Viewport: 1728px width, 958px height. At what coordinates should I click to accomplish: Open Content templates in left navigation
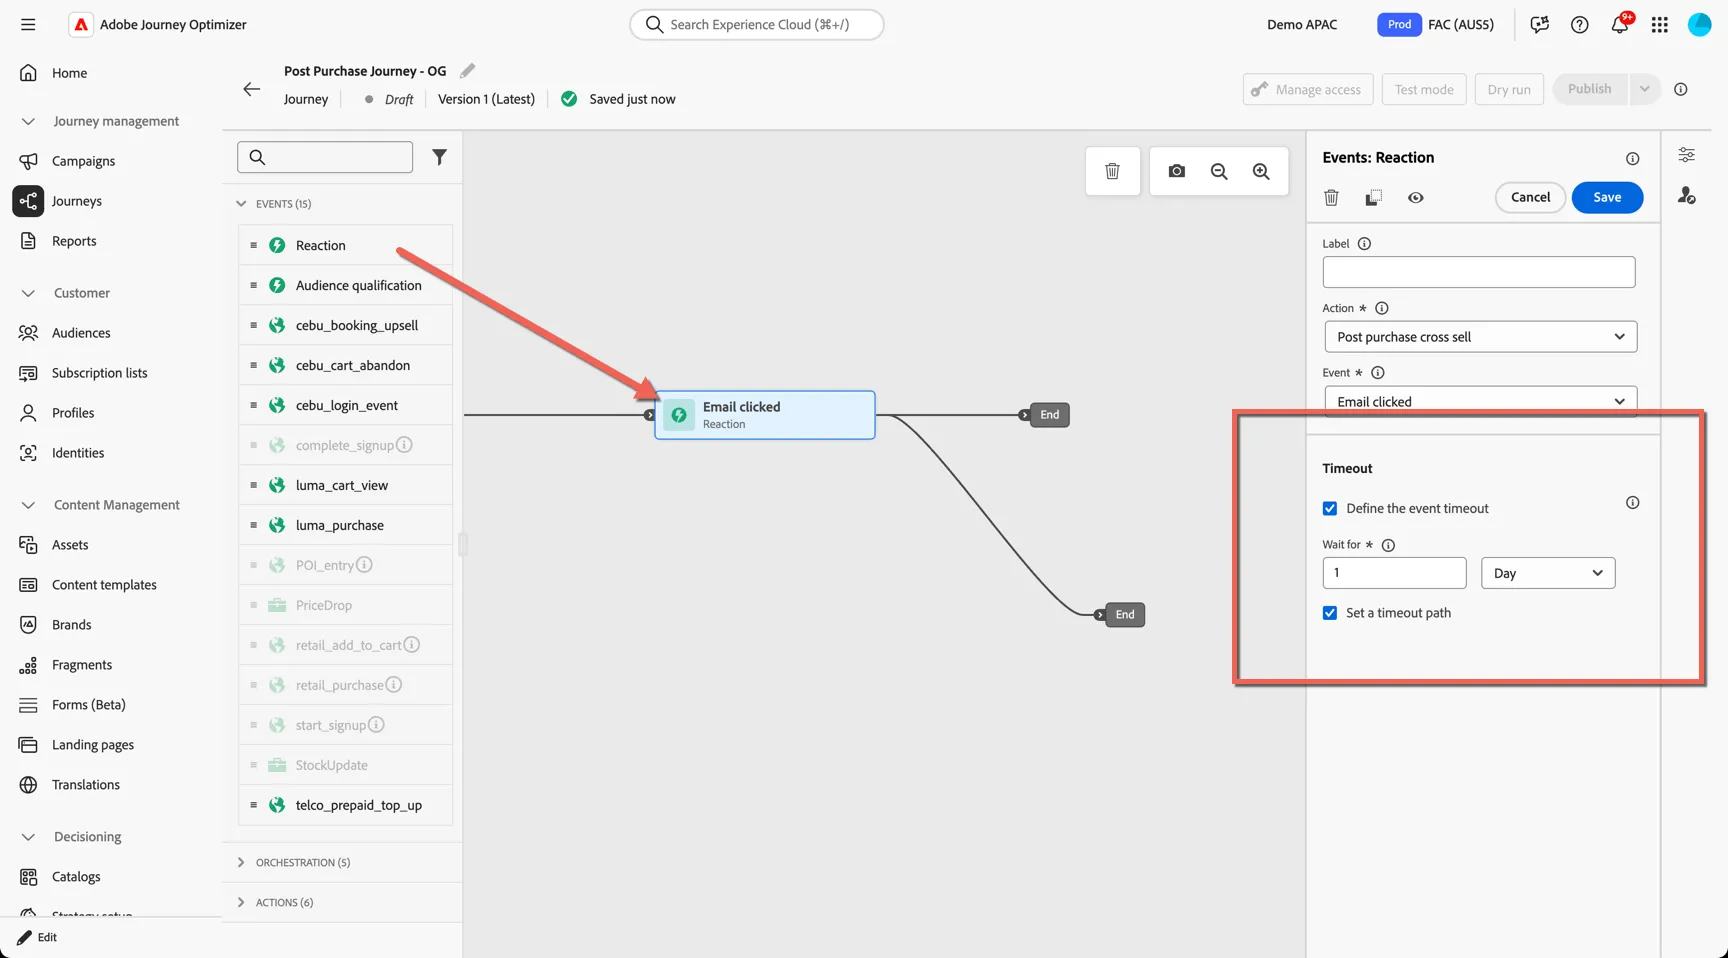click(x=104, y=585)
